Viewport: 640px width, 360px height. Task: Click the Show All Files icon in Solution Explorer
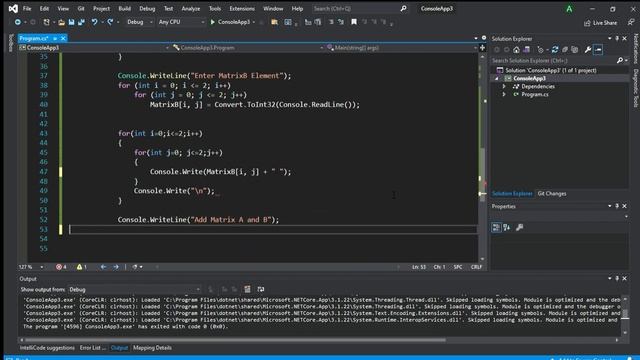(x=575, y=50)
